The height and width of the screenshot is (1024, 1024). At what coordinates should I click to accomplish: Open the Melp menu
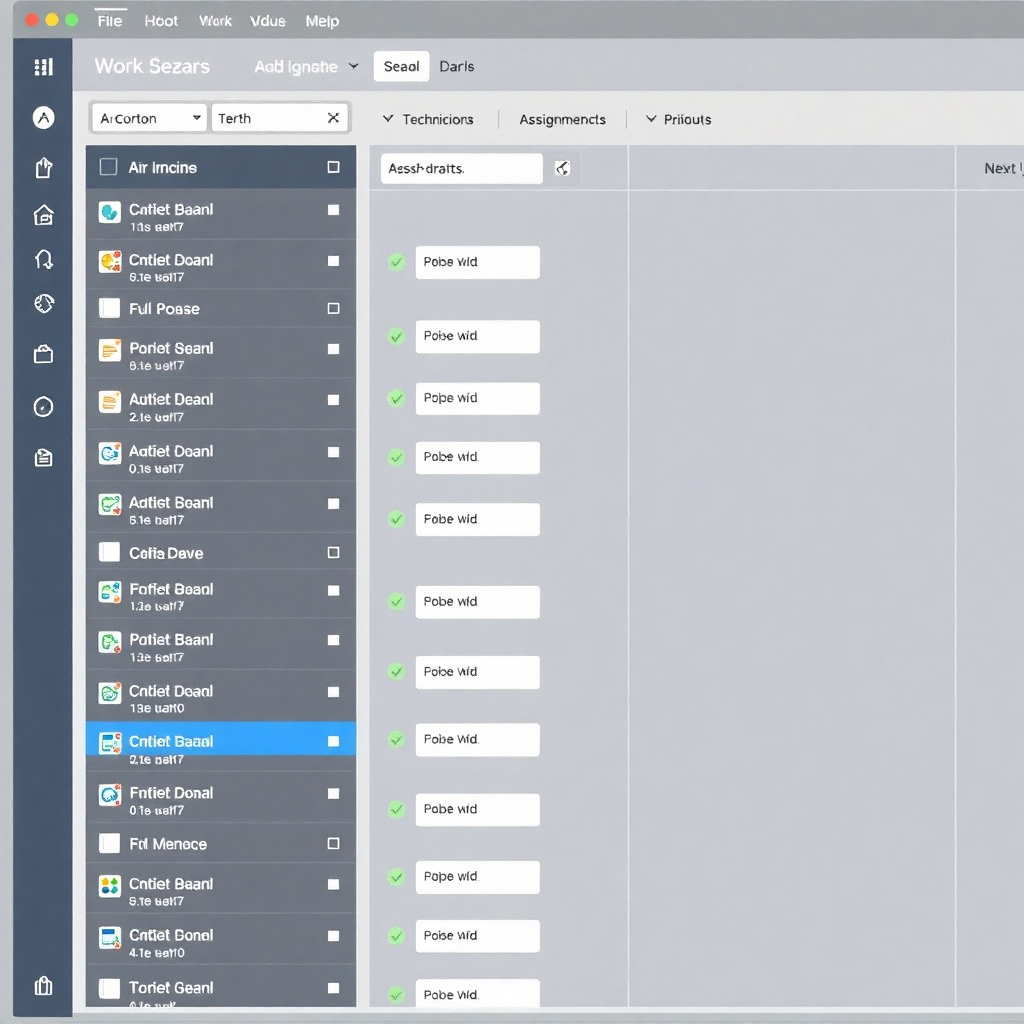coord(323,21)
